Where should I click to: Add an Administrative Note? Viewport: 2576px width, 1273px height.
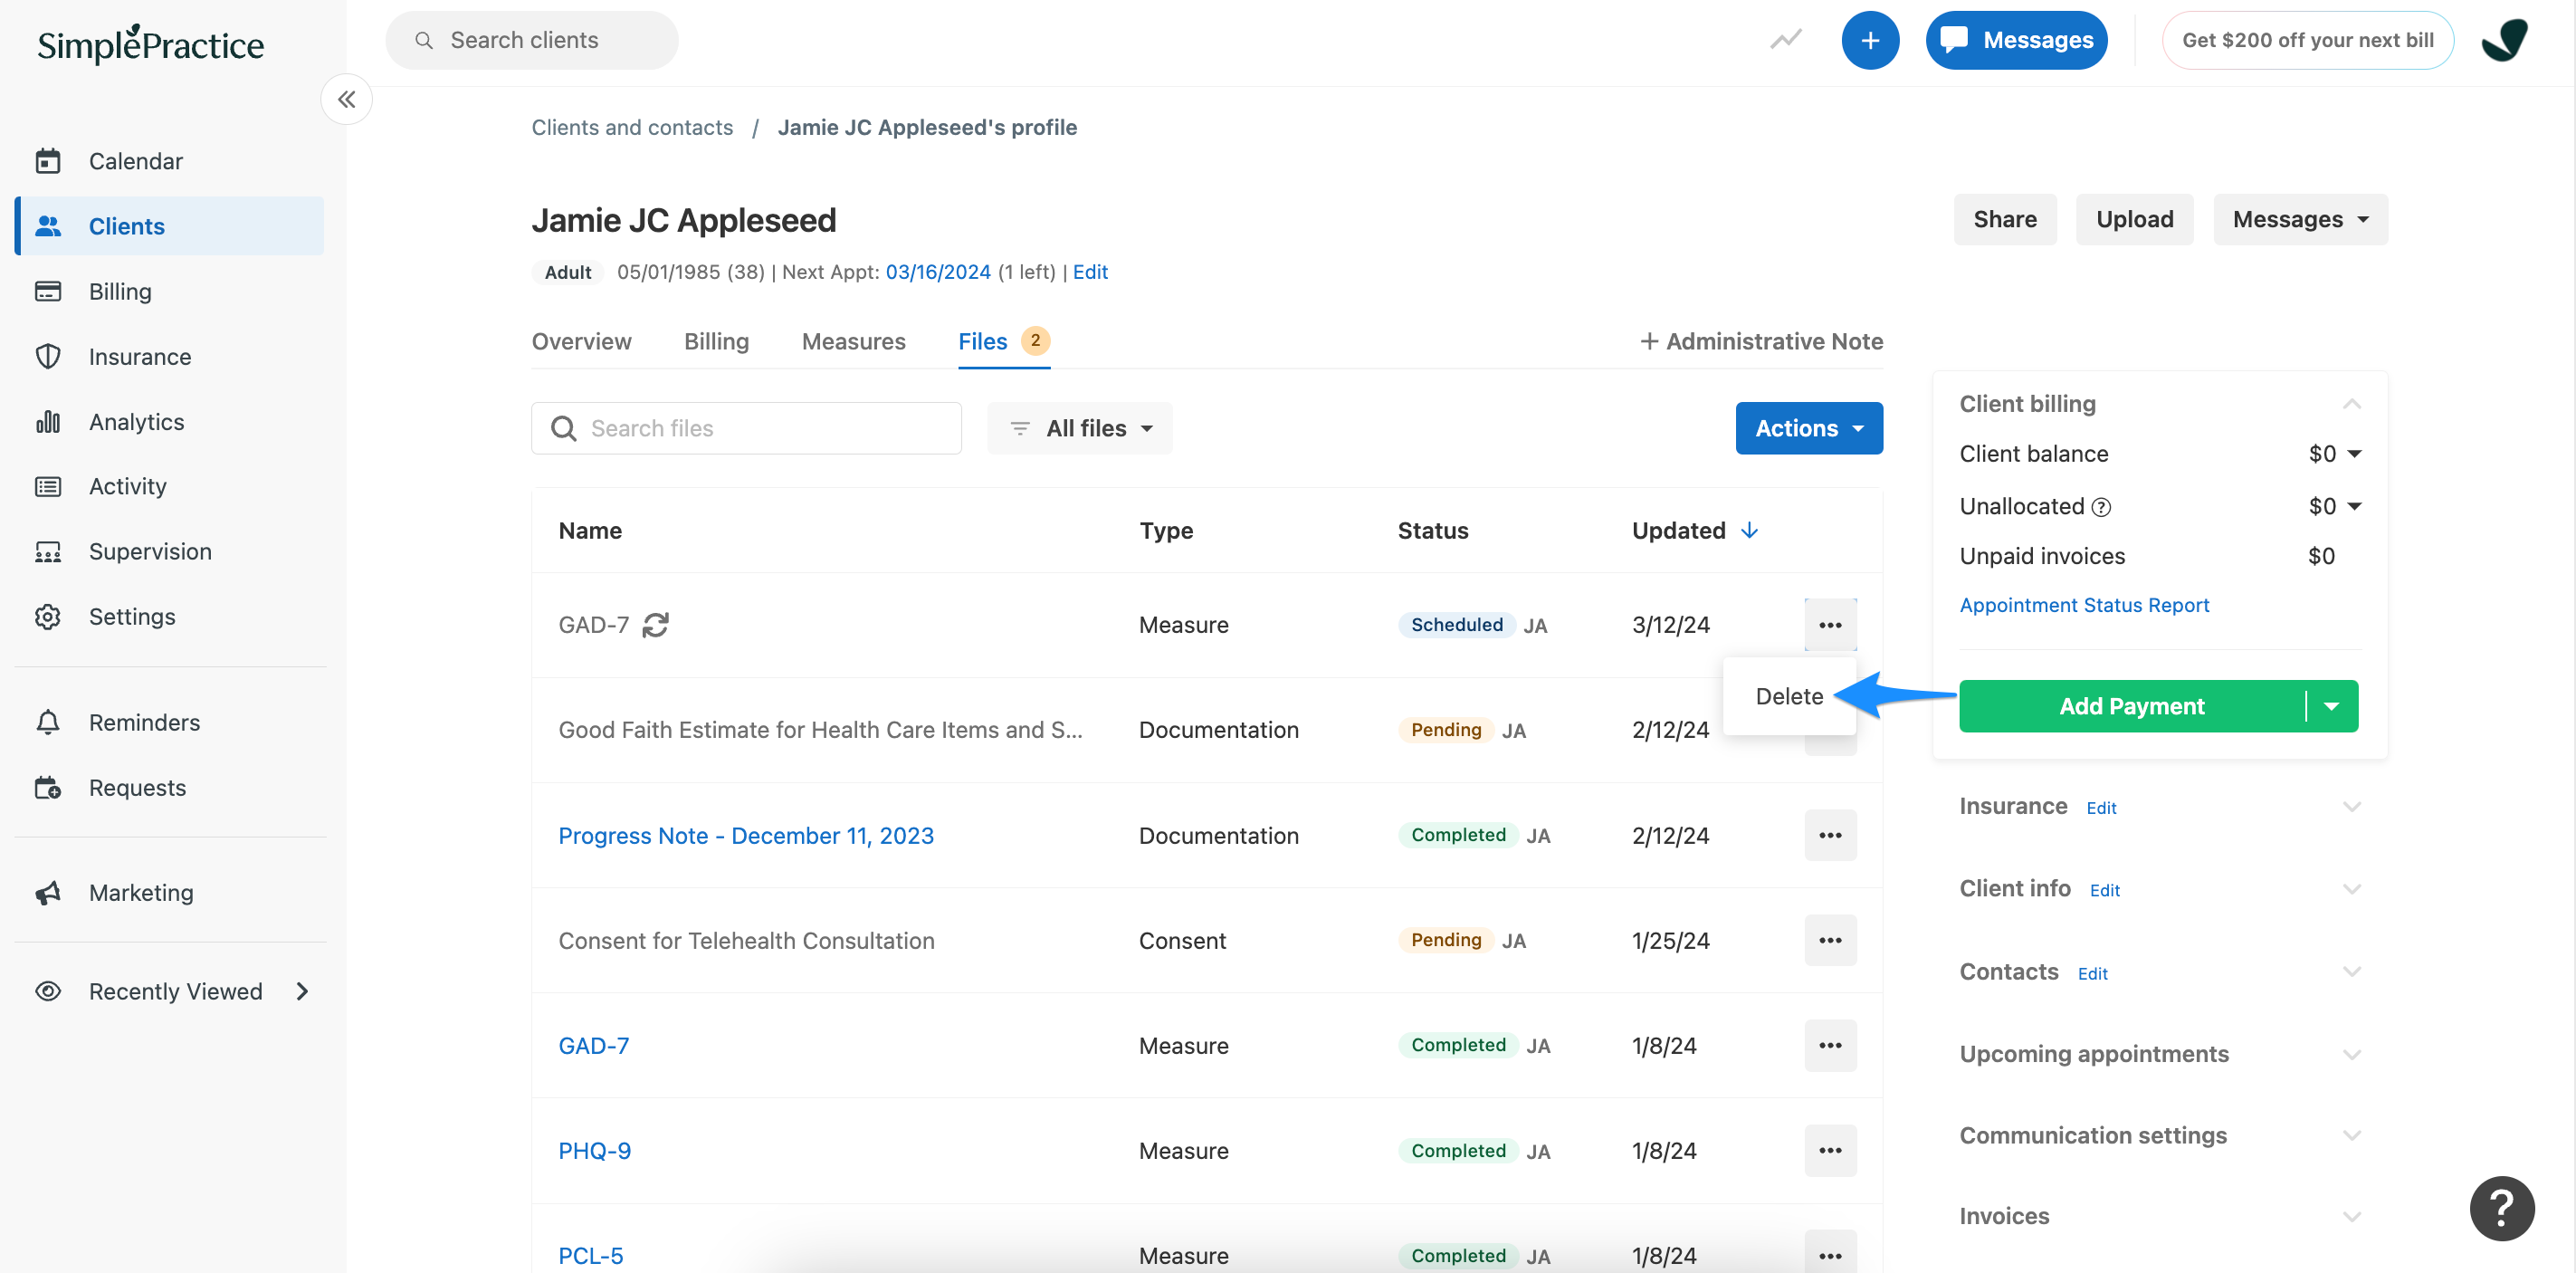(x=1761, y=341)
